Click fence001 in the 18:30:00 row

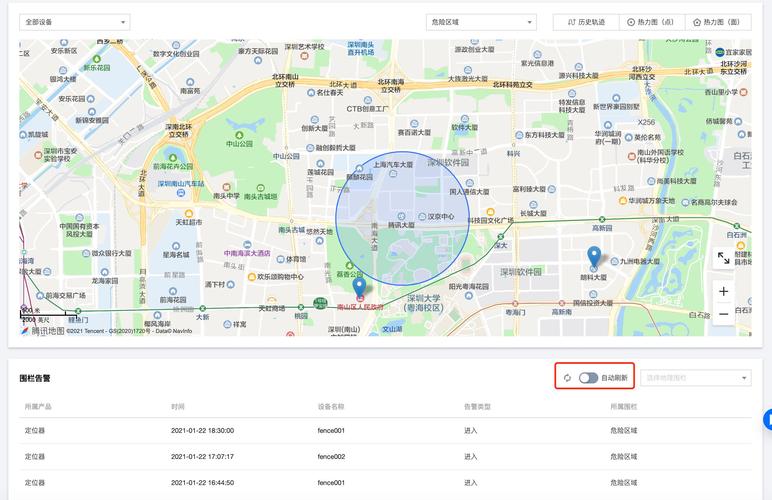331,431
